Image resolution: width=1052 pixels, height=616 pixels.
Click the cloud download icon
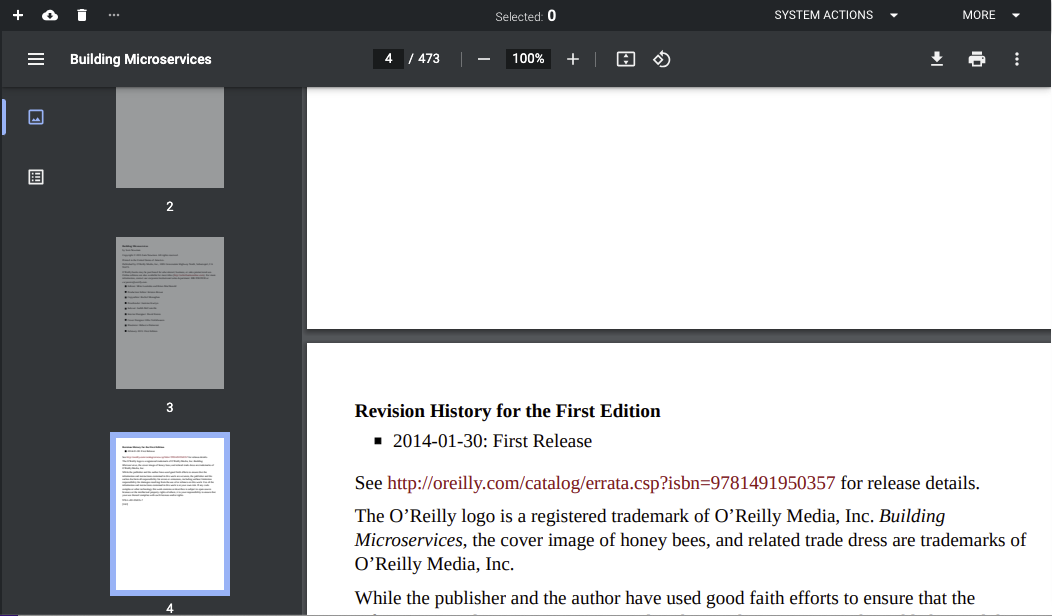50,15
